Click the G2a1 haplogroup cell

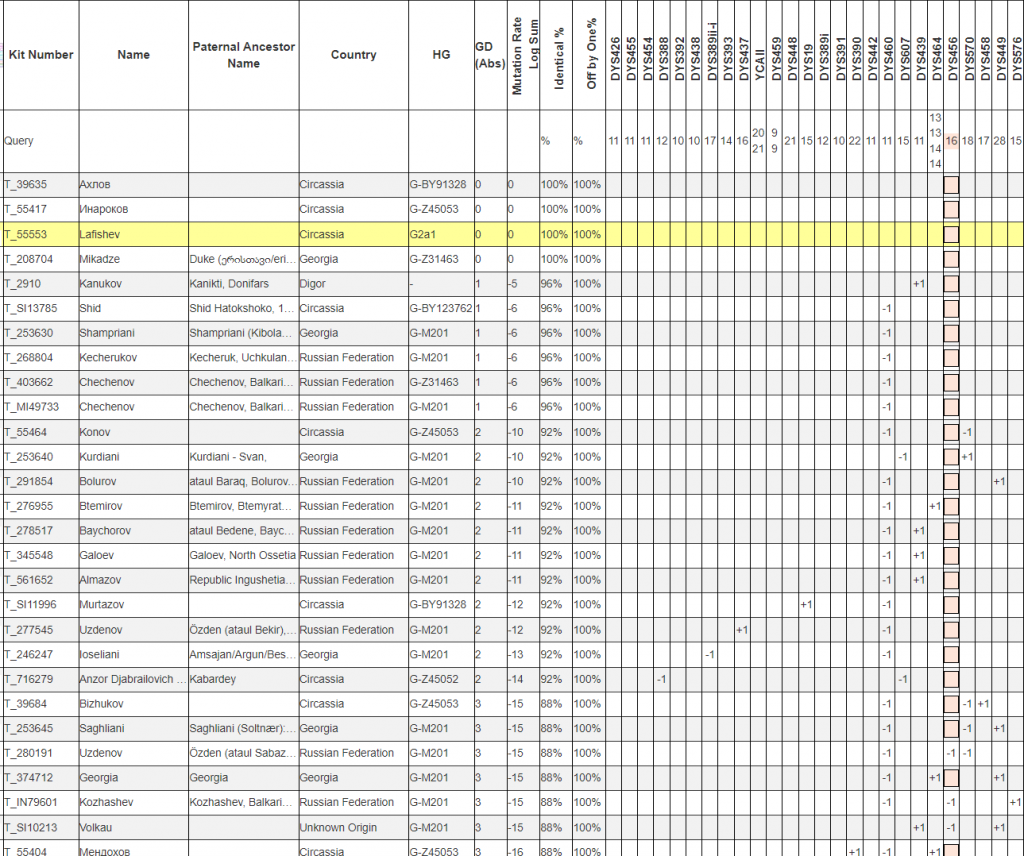pos(423,234)
